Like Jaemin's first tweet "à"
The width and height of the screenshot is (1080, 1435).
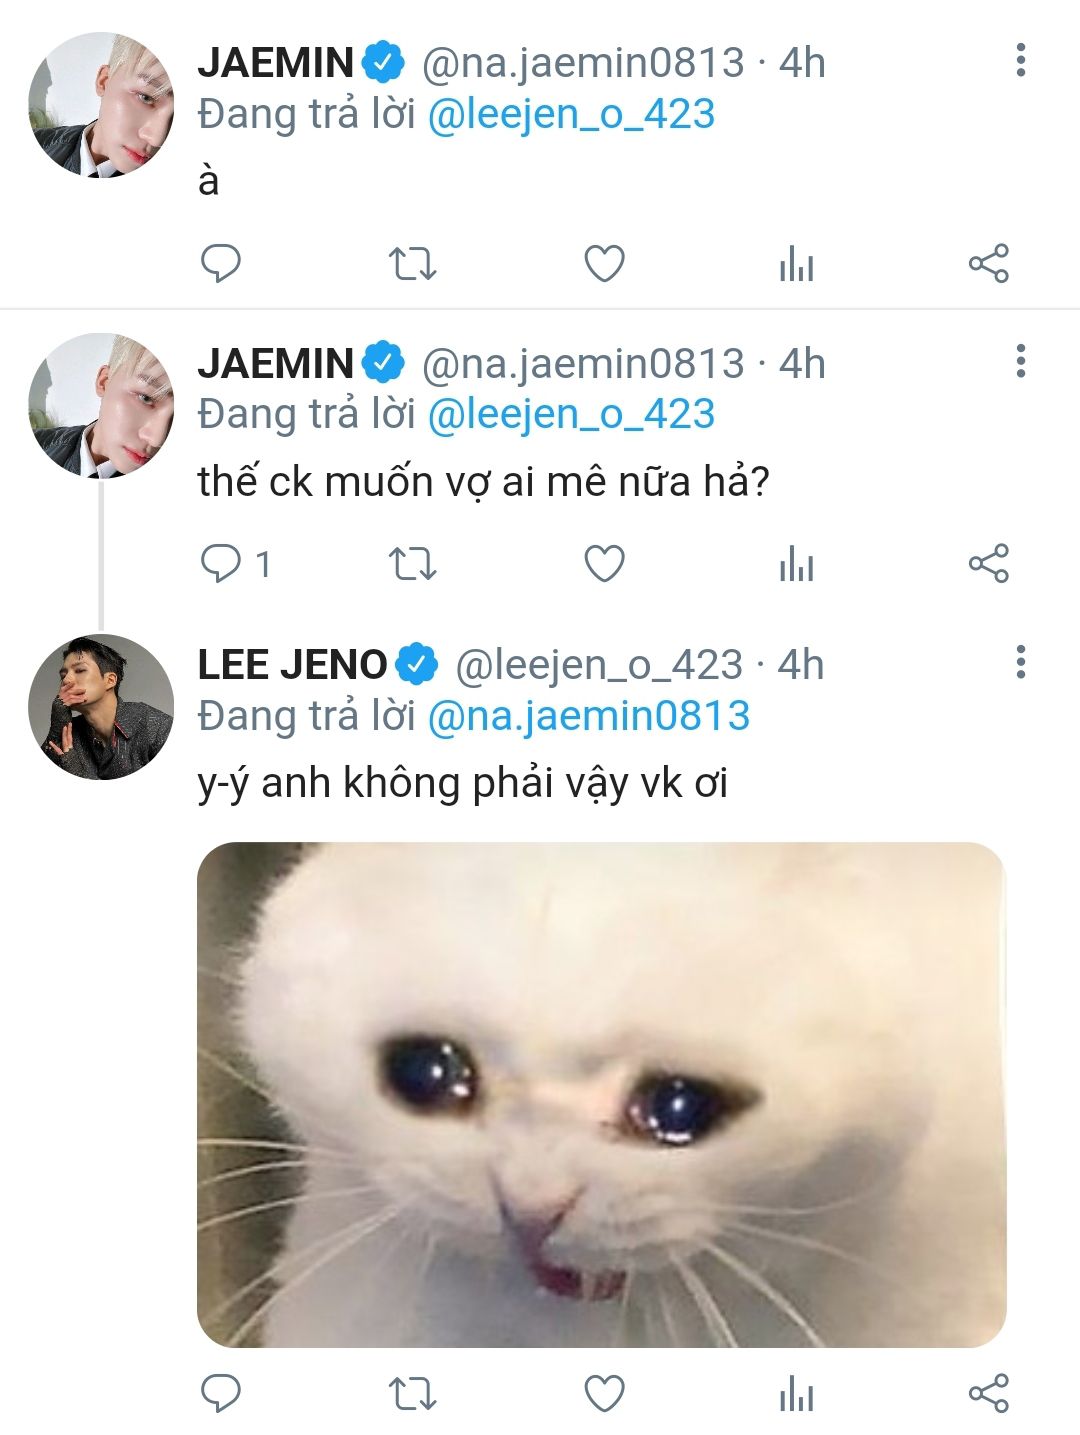point(604,264)
